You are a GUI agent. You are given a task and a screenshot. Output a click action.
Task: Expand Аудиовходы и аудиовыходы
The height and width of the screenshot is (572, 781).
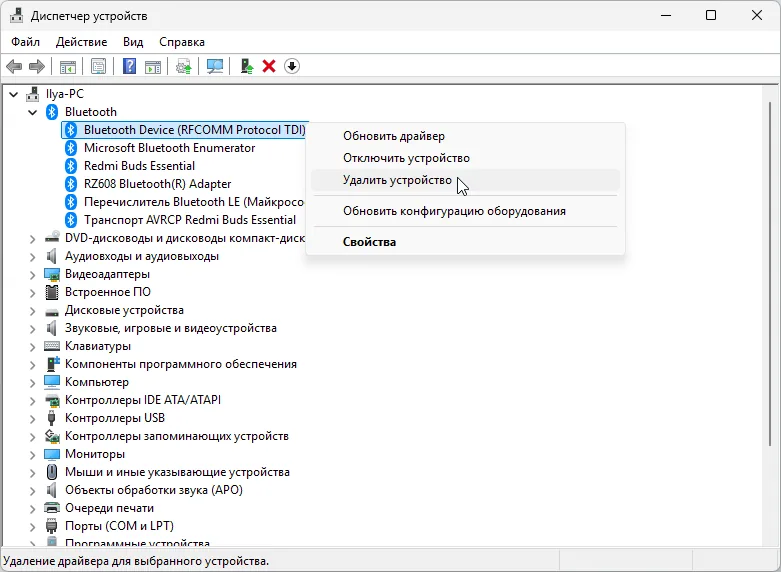(x=32, y=256)
